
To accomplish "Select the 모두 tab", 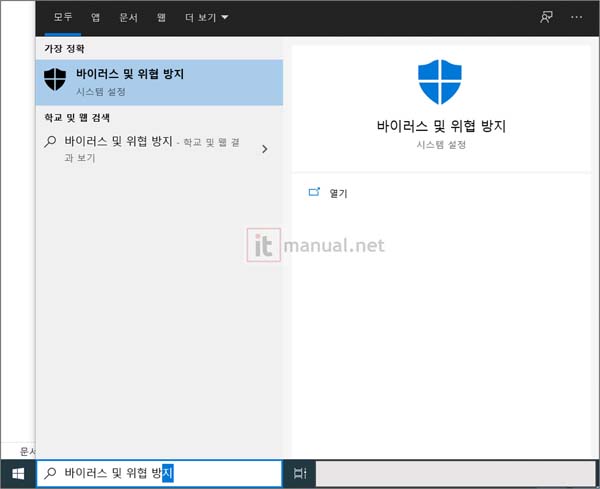I will coord(63,17).
